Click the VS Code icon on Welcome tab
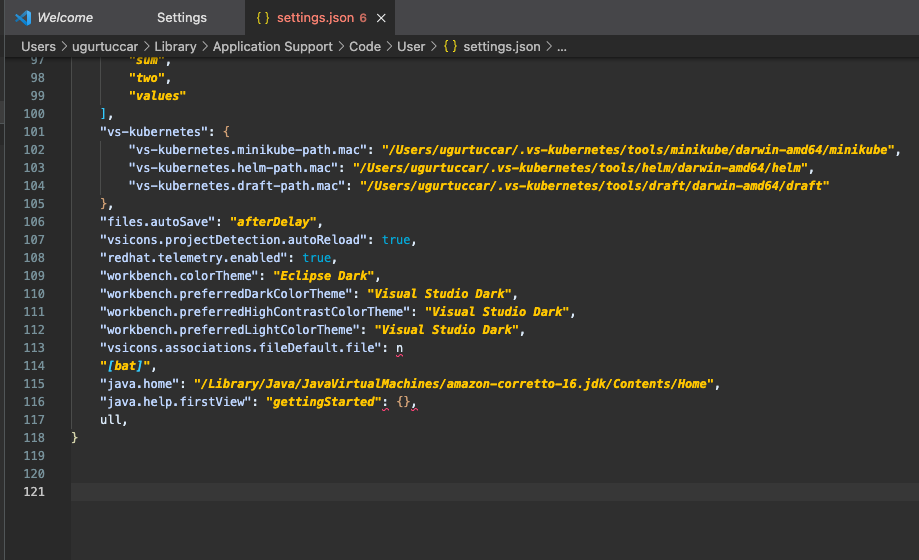Viewport: 919px width, 560px height. pos(23,18)
